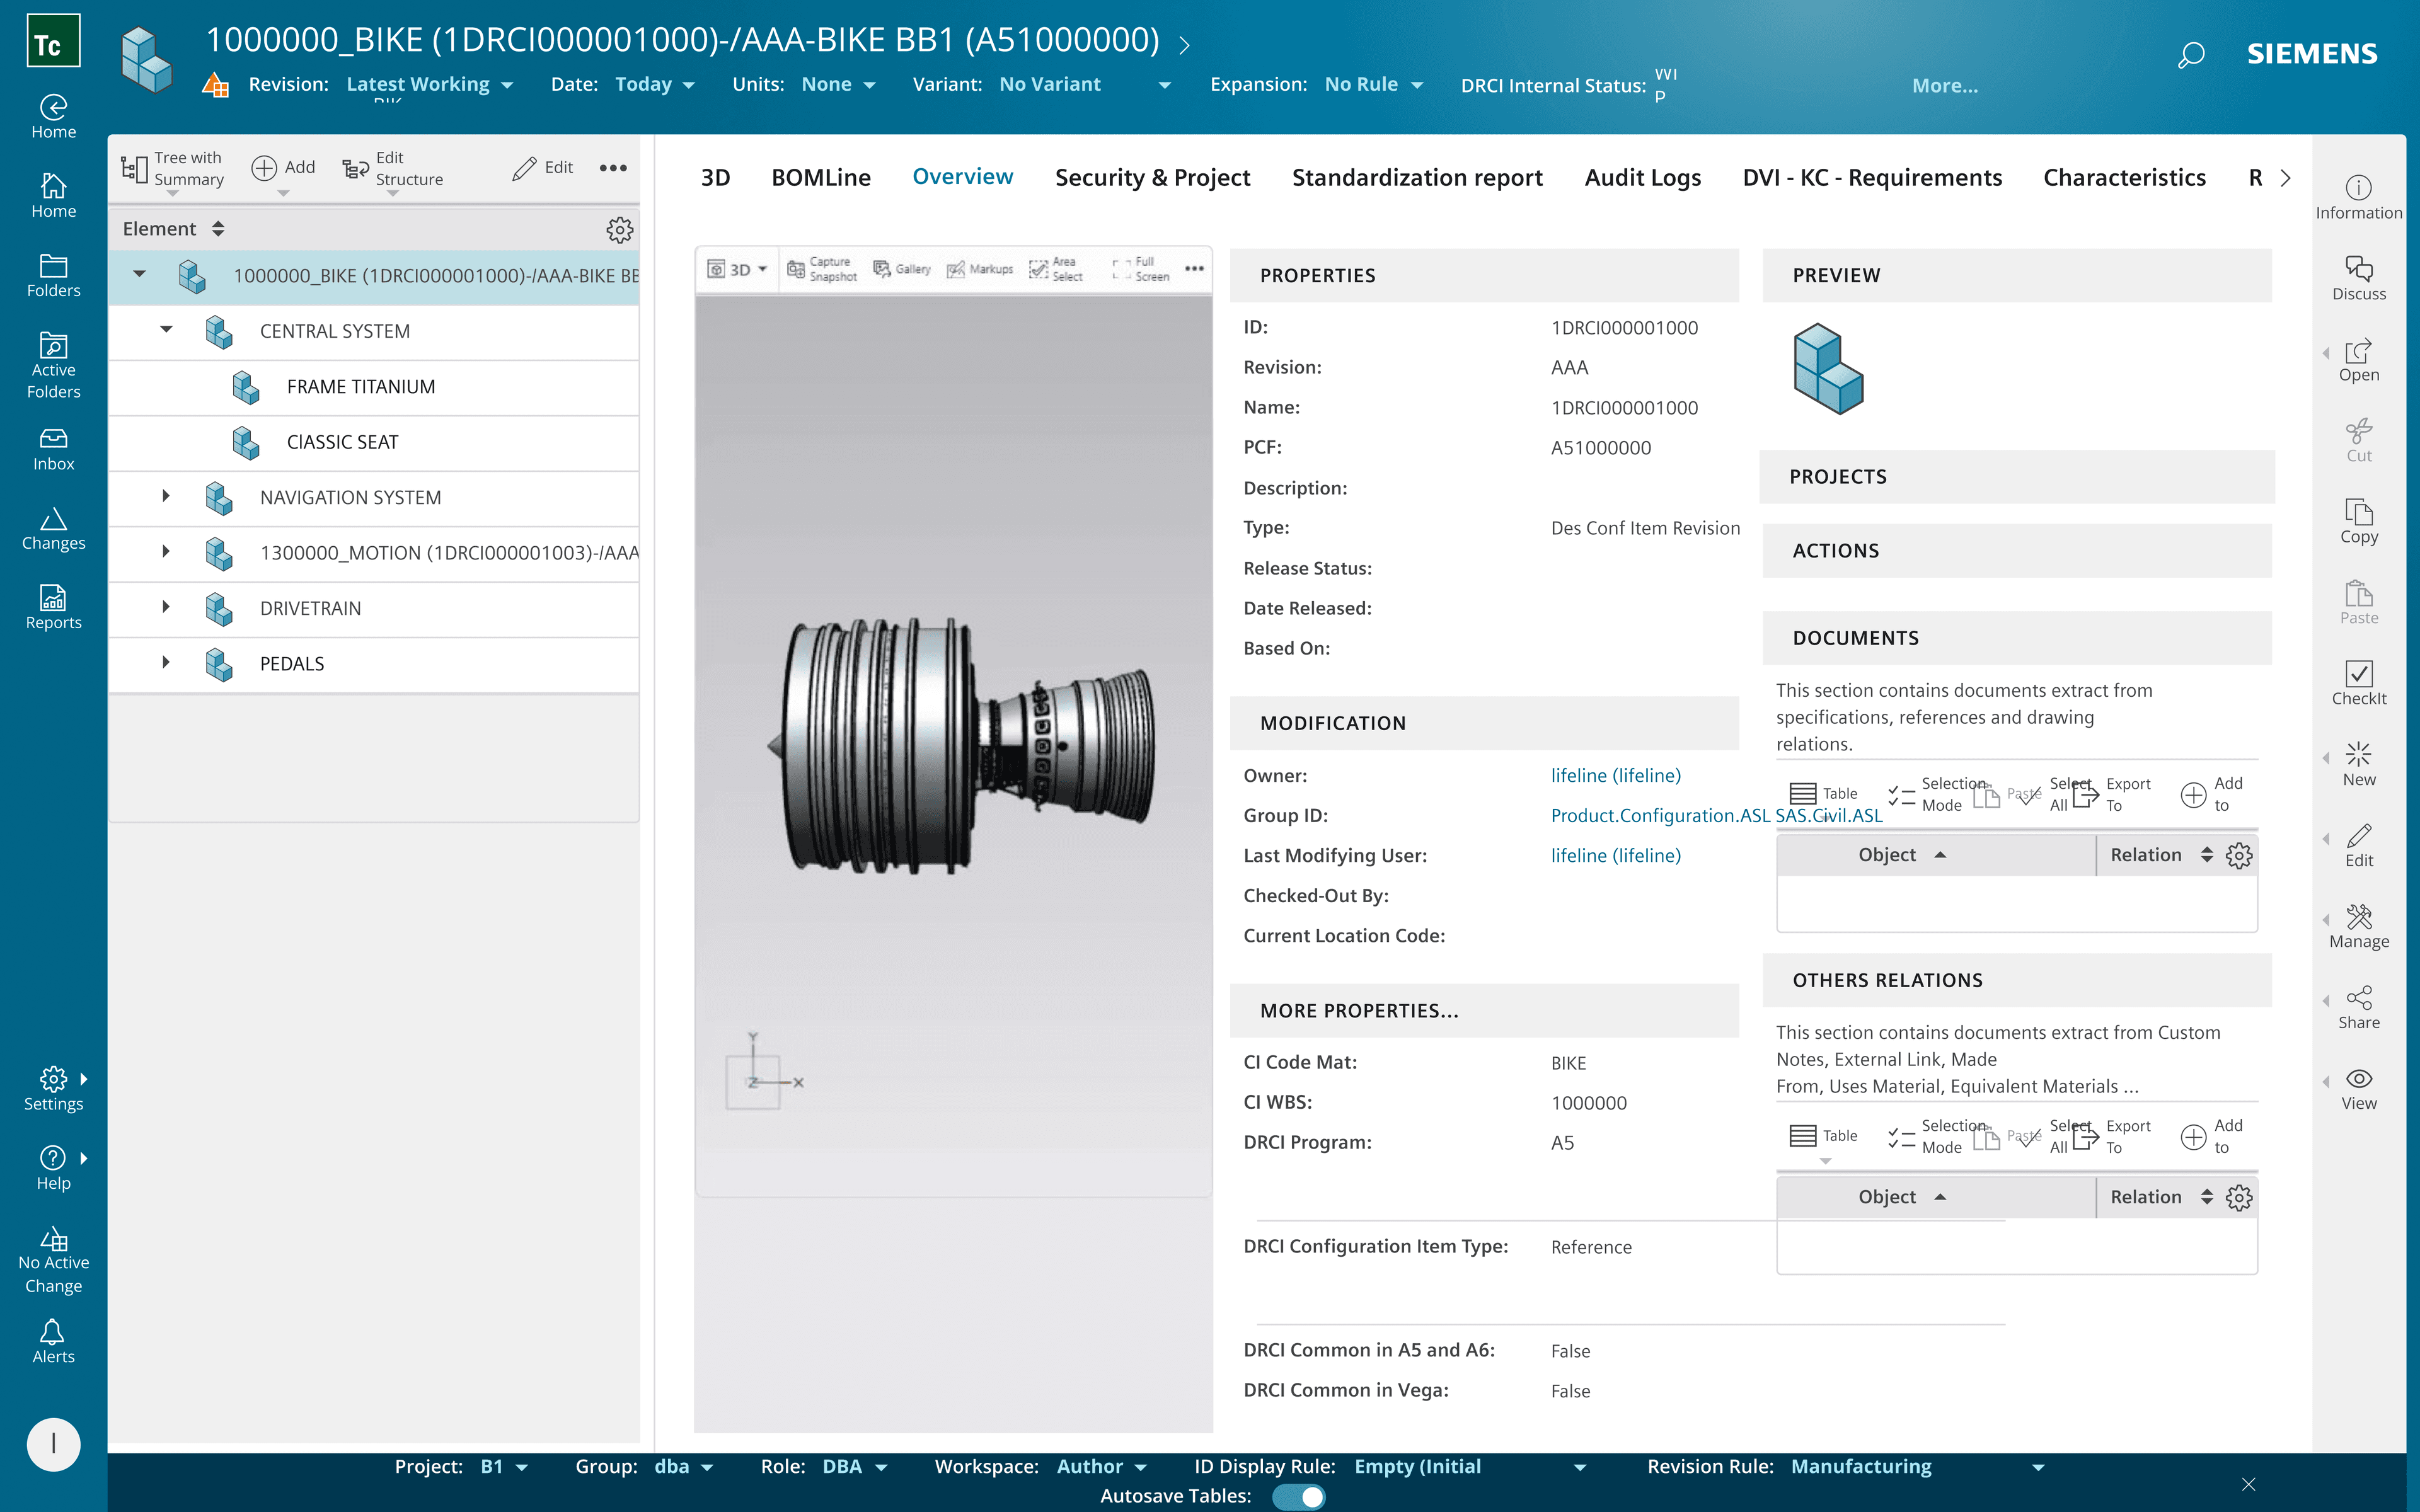Toggle Selection Mode in Others Relations section
This screenshot has height=1512, width=2420.
point(1937,1136)
